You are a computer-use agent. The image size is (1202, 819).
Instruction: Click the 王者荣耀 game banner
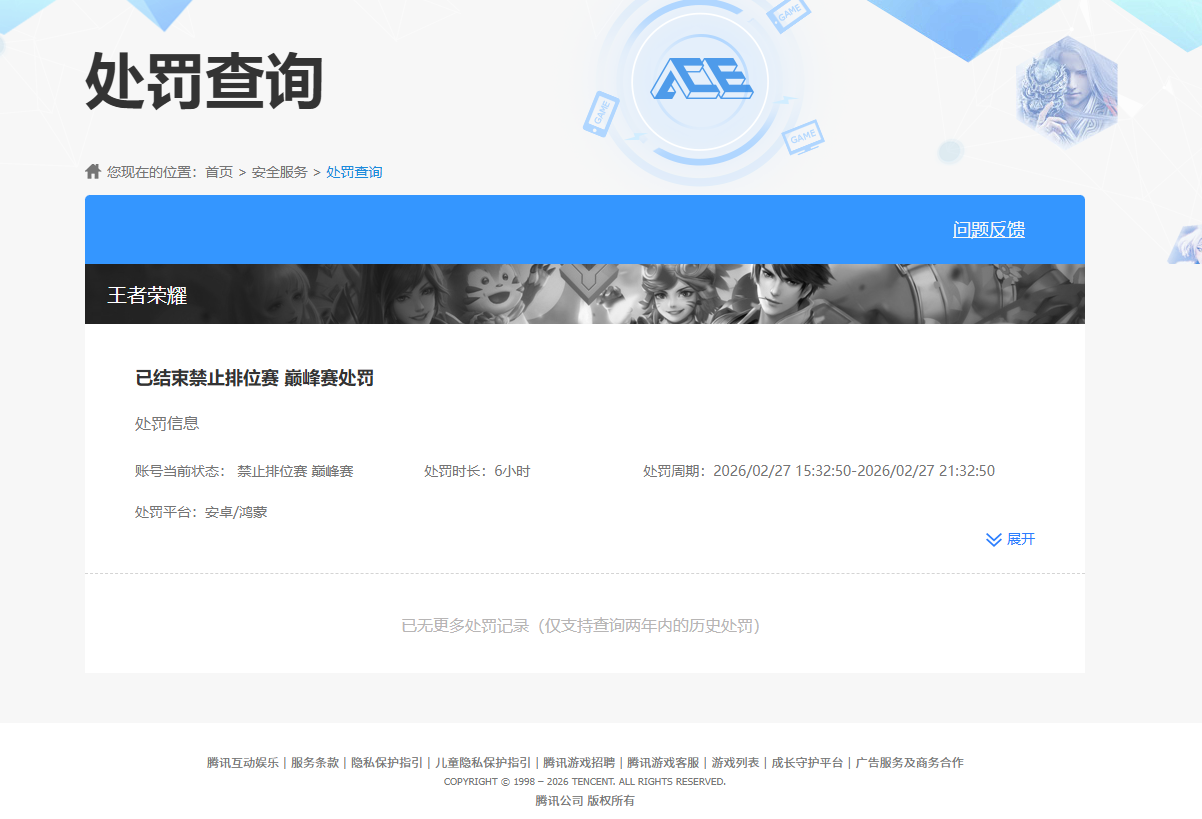[584, 294]
